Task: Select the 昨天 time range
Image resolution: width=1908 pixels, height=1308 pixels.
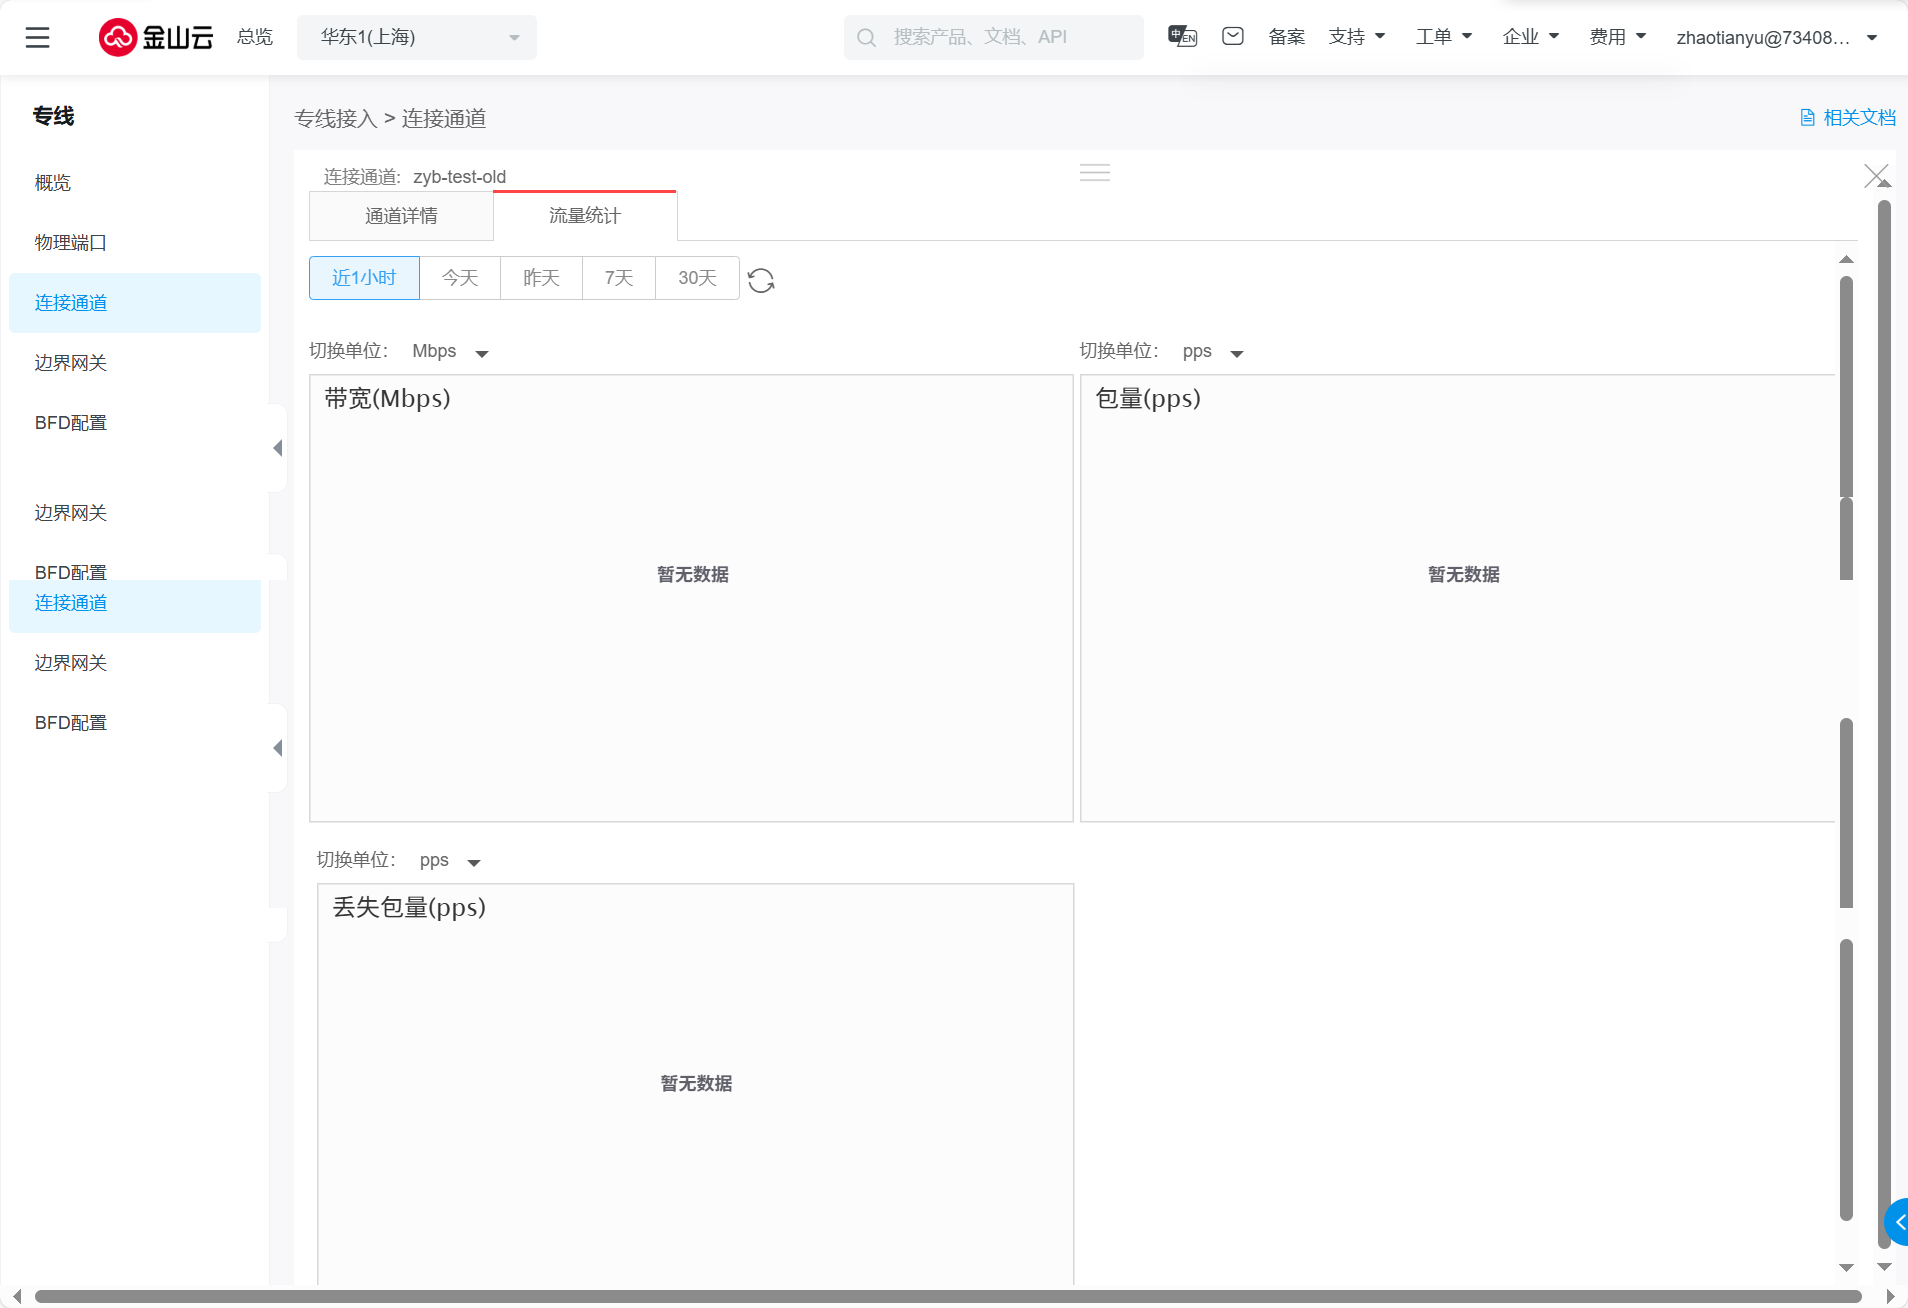Action: tap(541, 278)
